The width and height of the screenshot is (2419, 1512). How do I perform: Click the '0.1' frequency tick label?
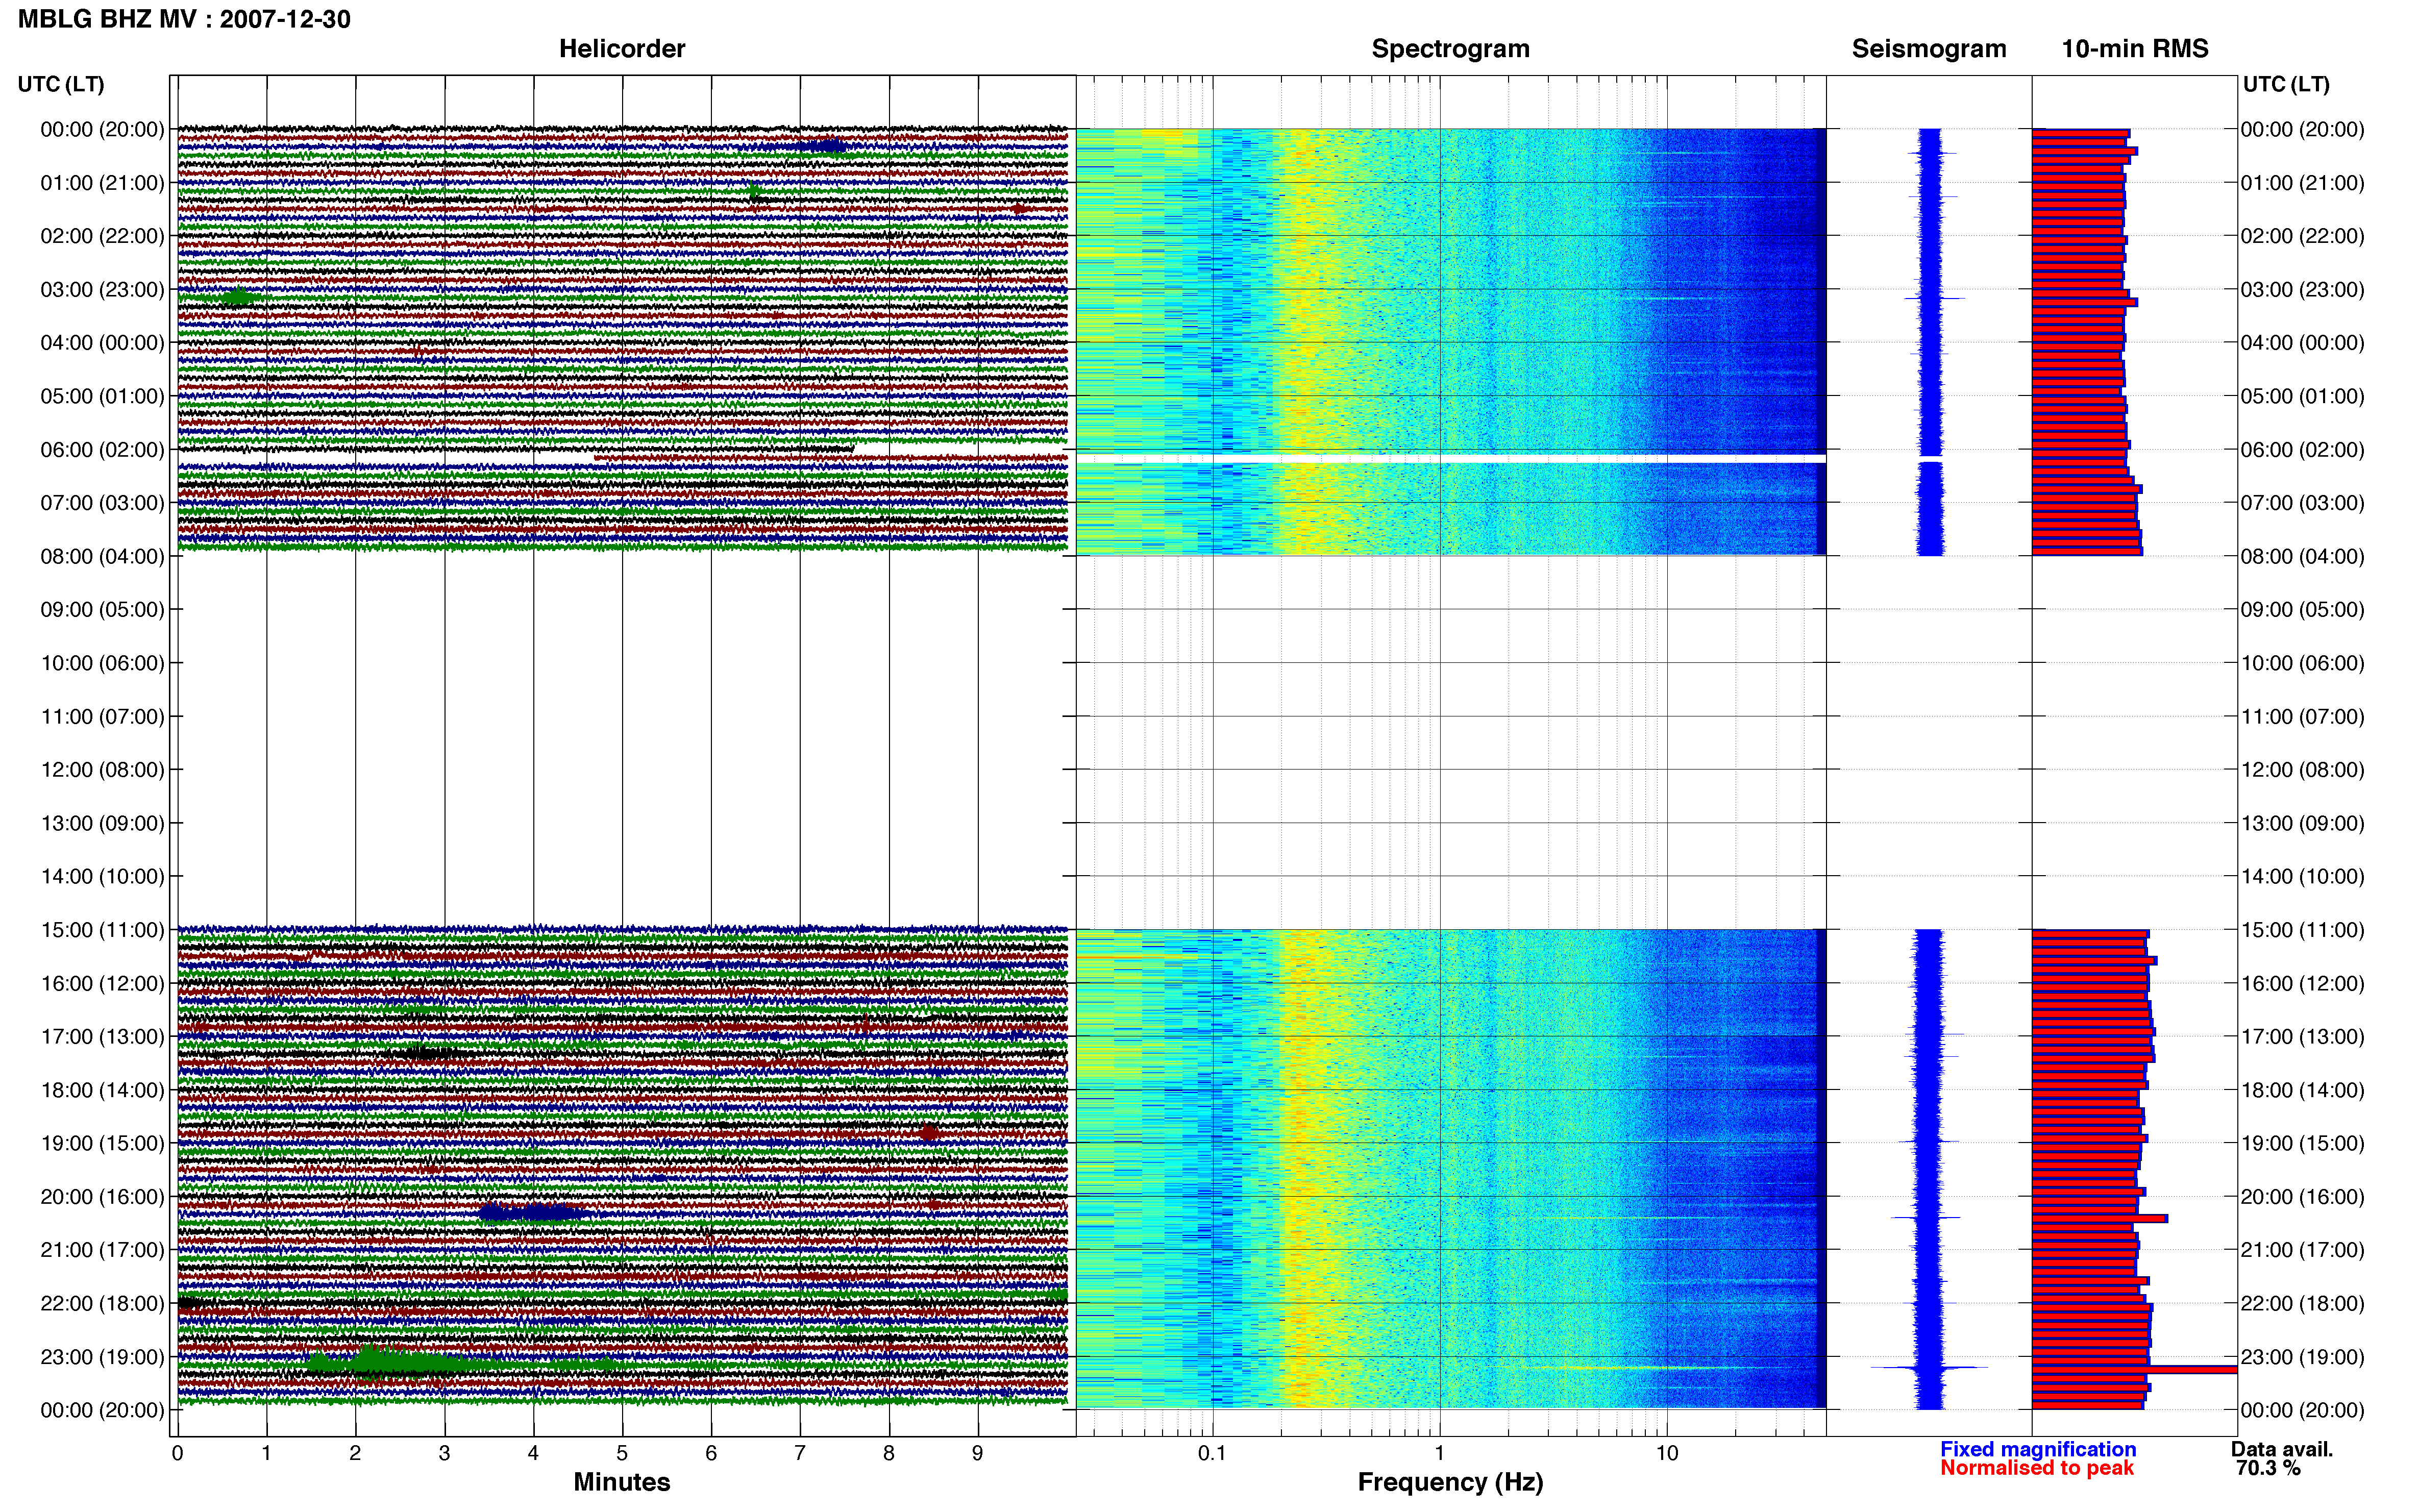coord(1212,1453)
